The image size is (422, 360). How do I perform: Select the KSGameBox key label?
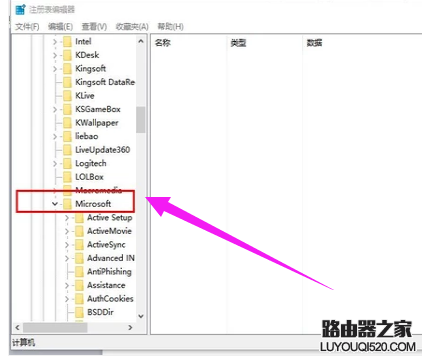98,109
